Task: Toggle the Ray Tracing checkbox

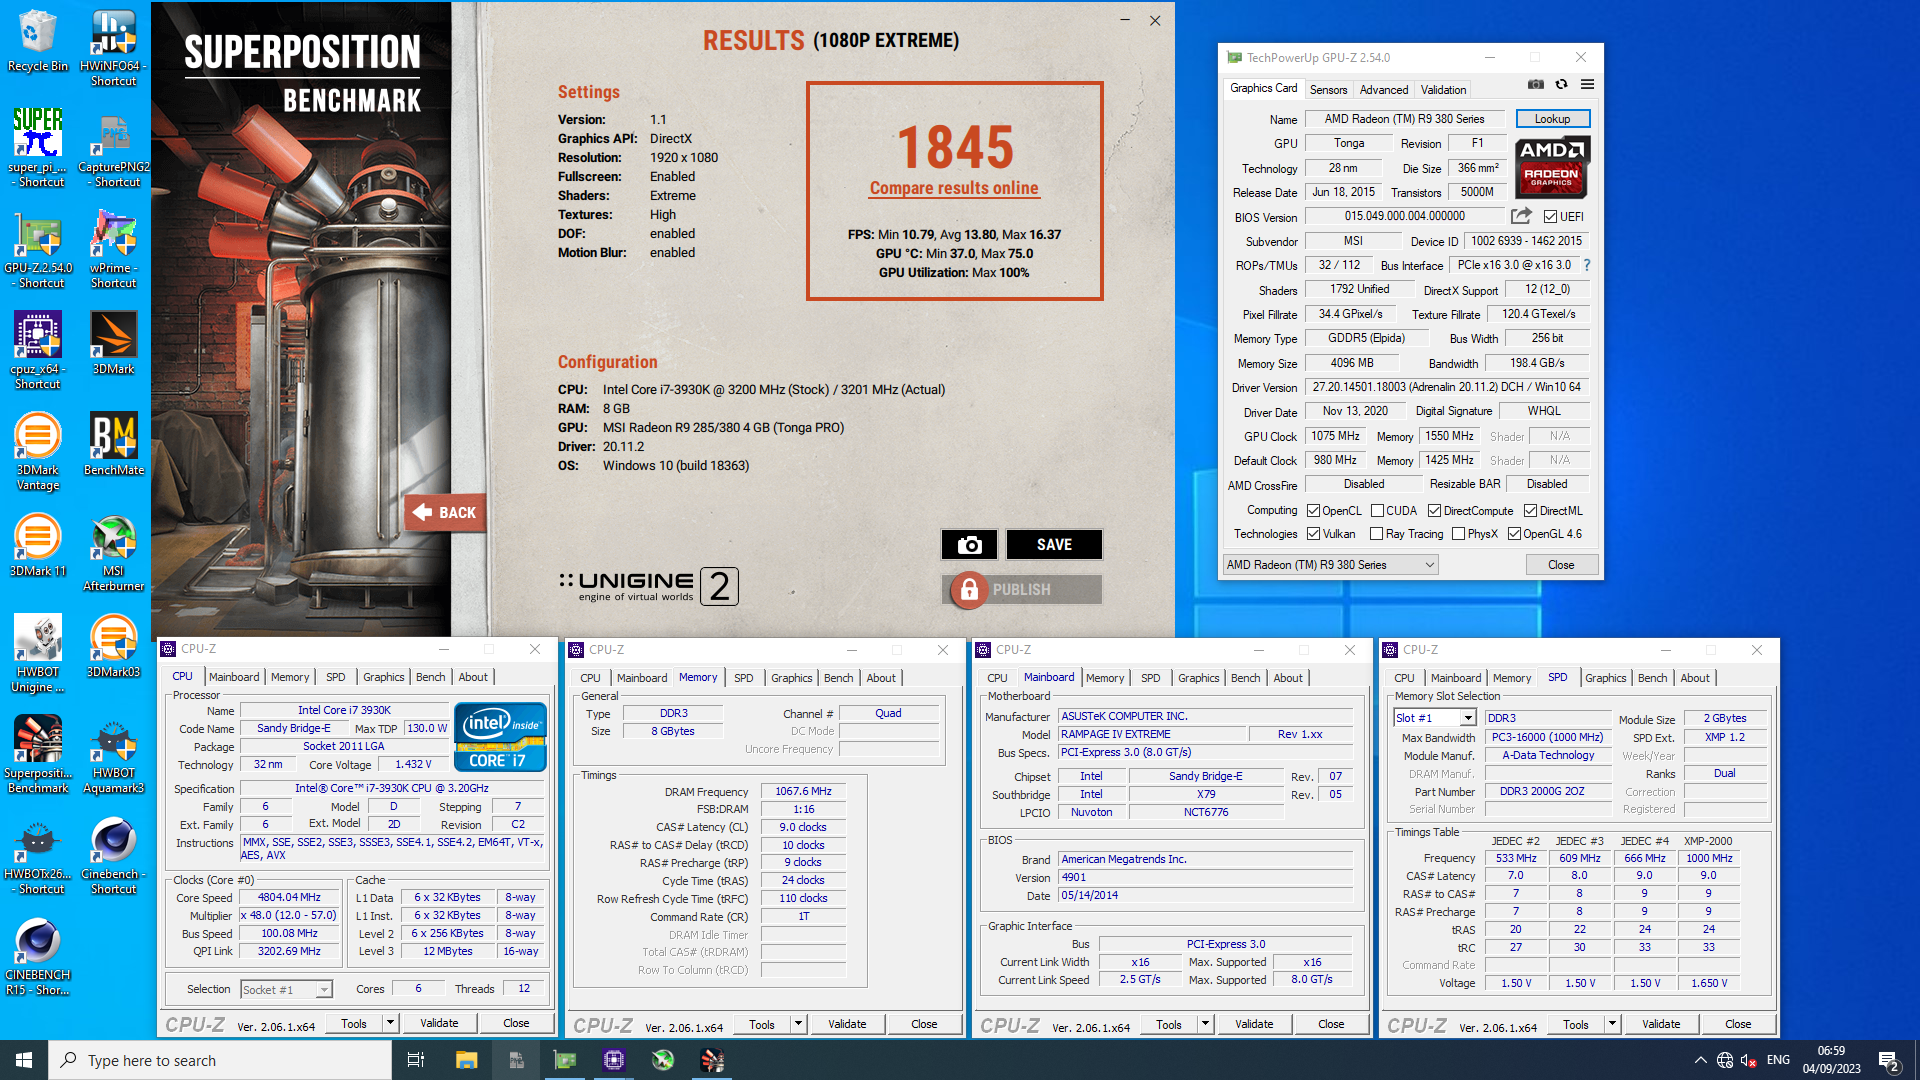Action: point(1377,534)
